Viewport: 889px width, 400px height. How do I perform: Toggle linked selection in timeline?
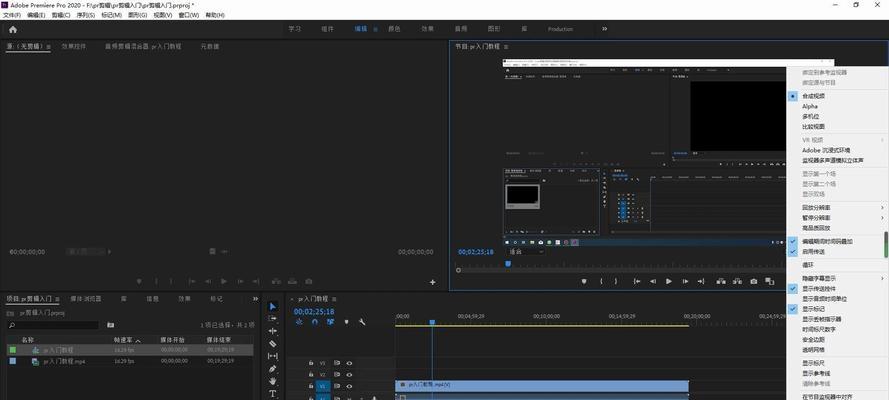(x=331, y=322)
